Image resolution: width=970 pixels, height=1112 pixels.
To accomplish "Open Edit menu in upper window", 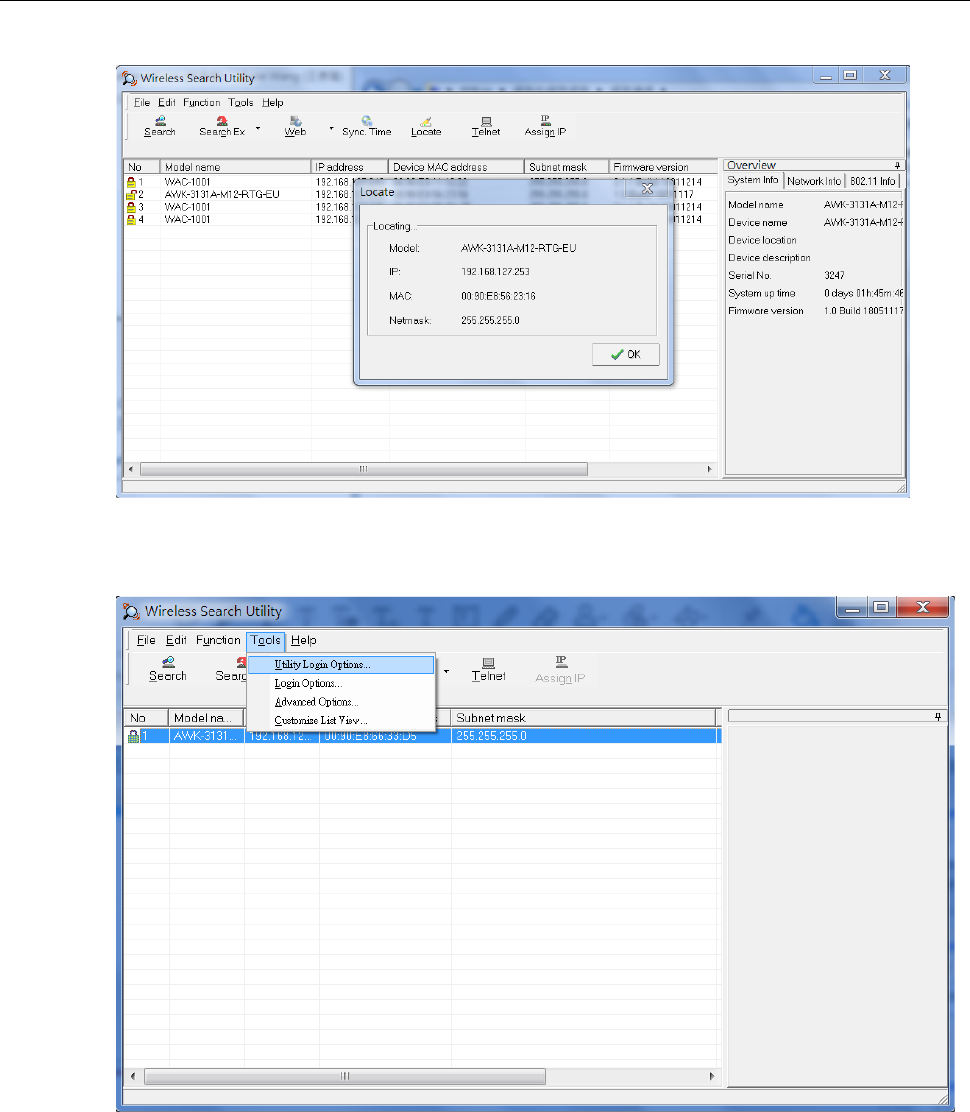I will (x=167, y=102).
